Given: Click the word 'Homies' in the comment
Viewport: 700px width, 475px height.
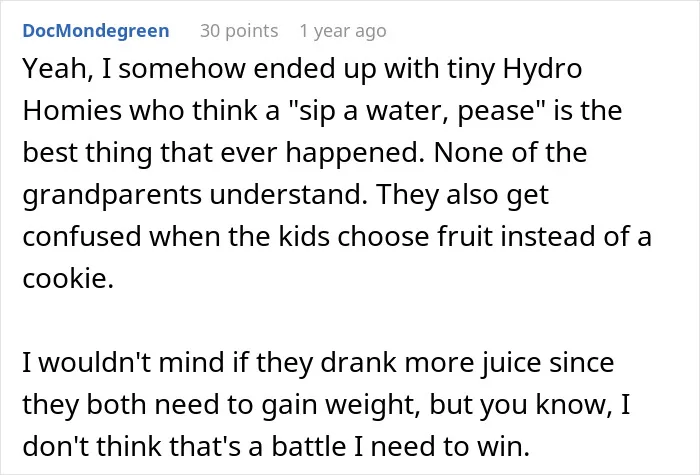Looking at the screenshot, I should [72, 110].
